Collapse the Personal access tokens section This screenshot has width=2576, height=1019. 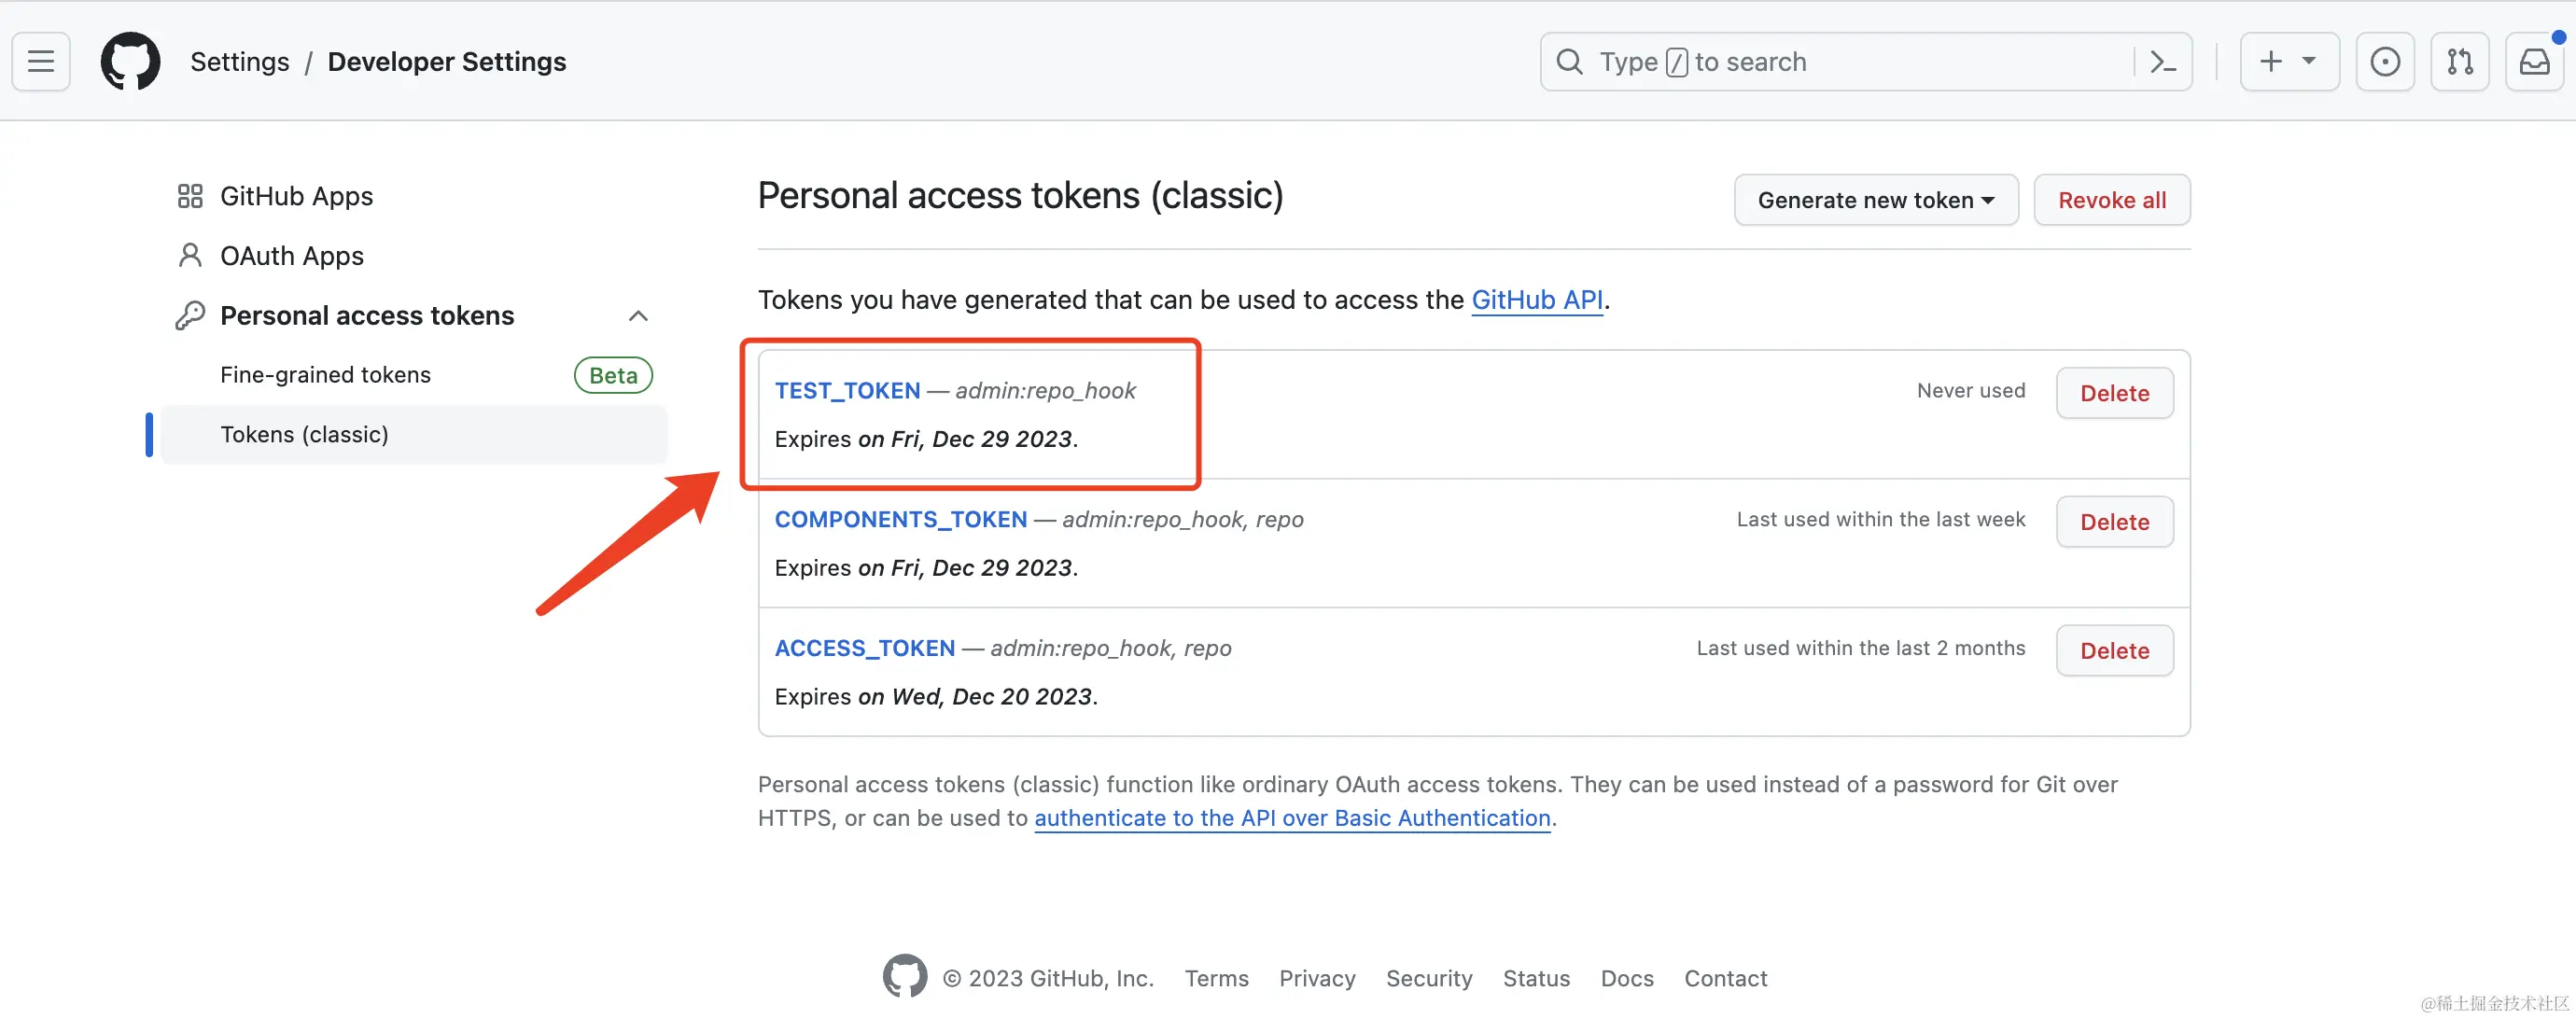point(638,316)
